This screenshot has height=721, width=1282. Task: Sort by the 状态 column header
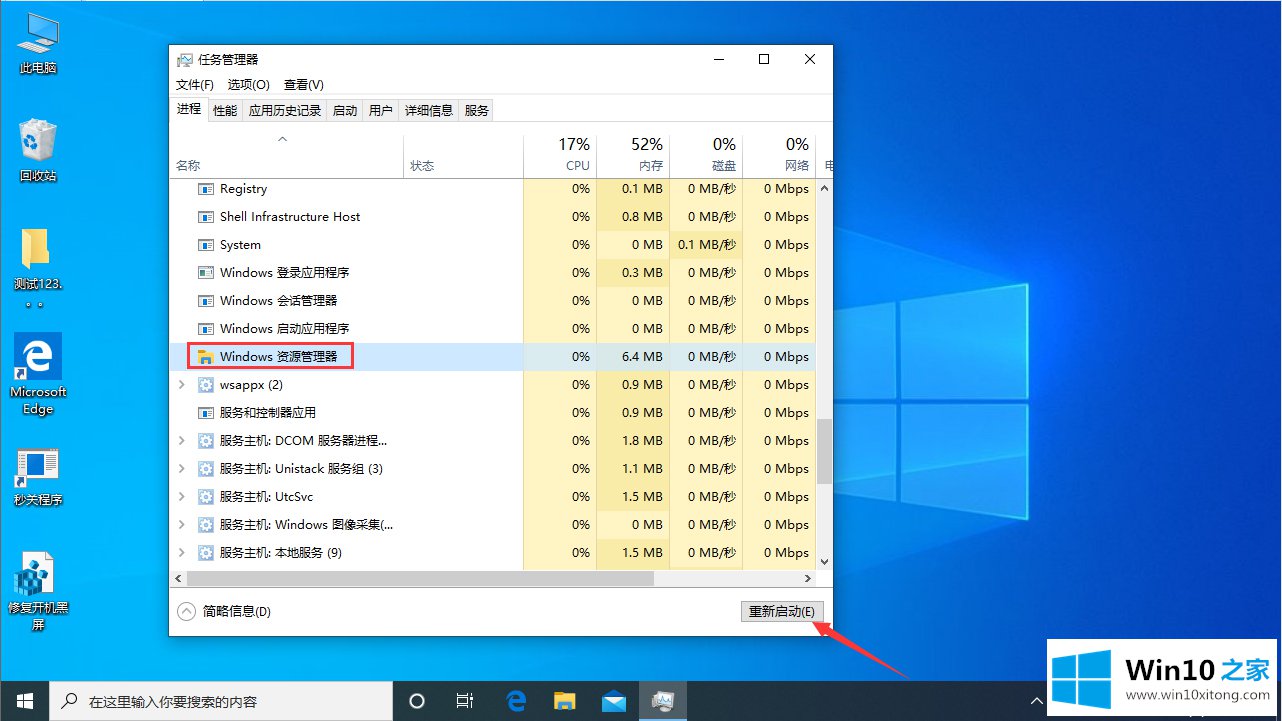pyautogui.click(x=464, y=155)
